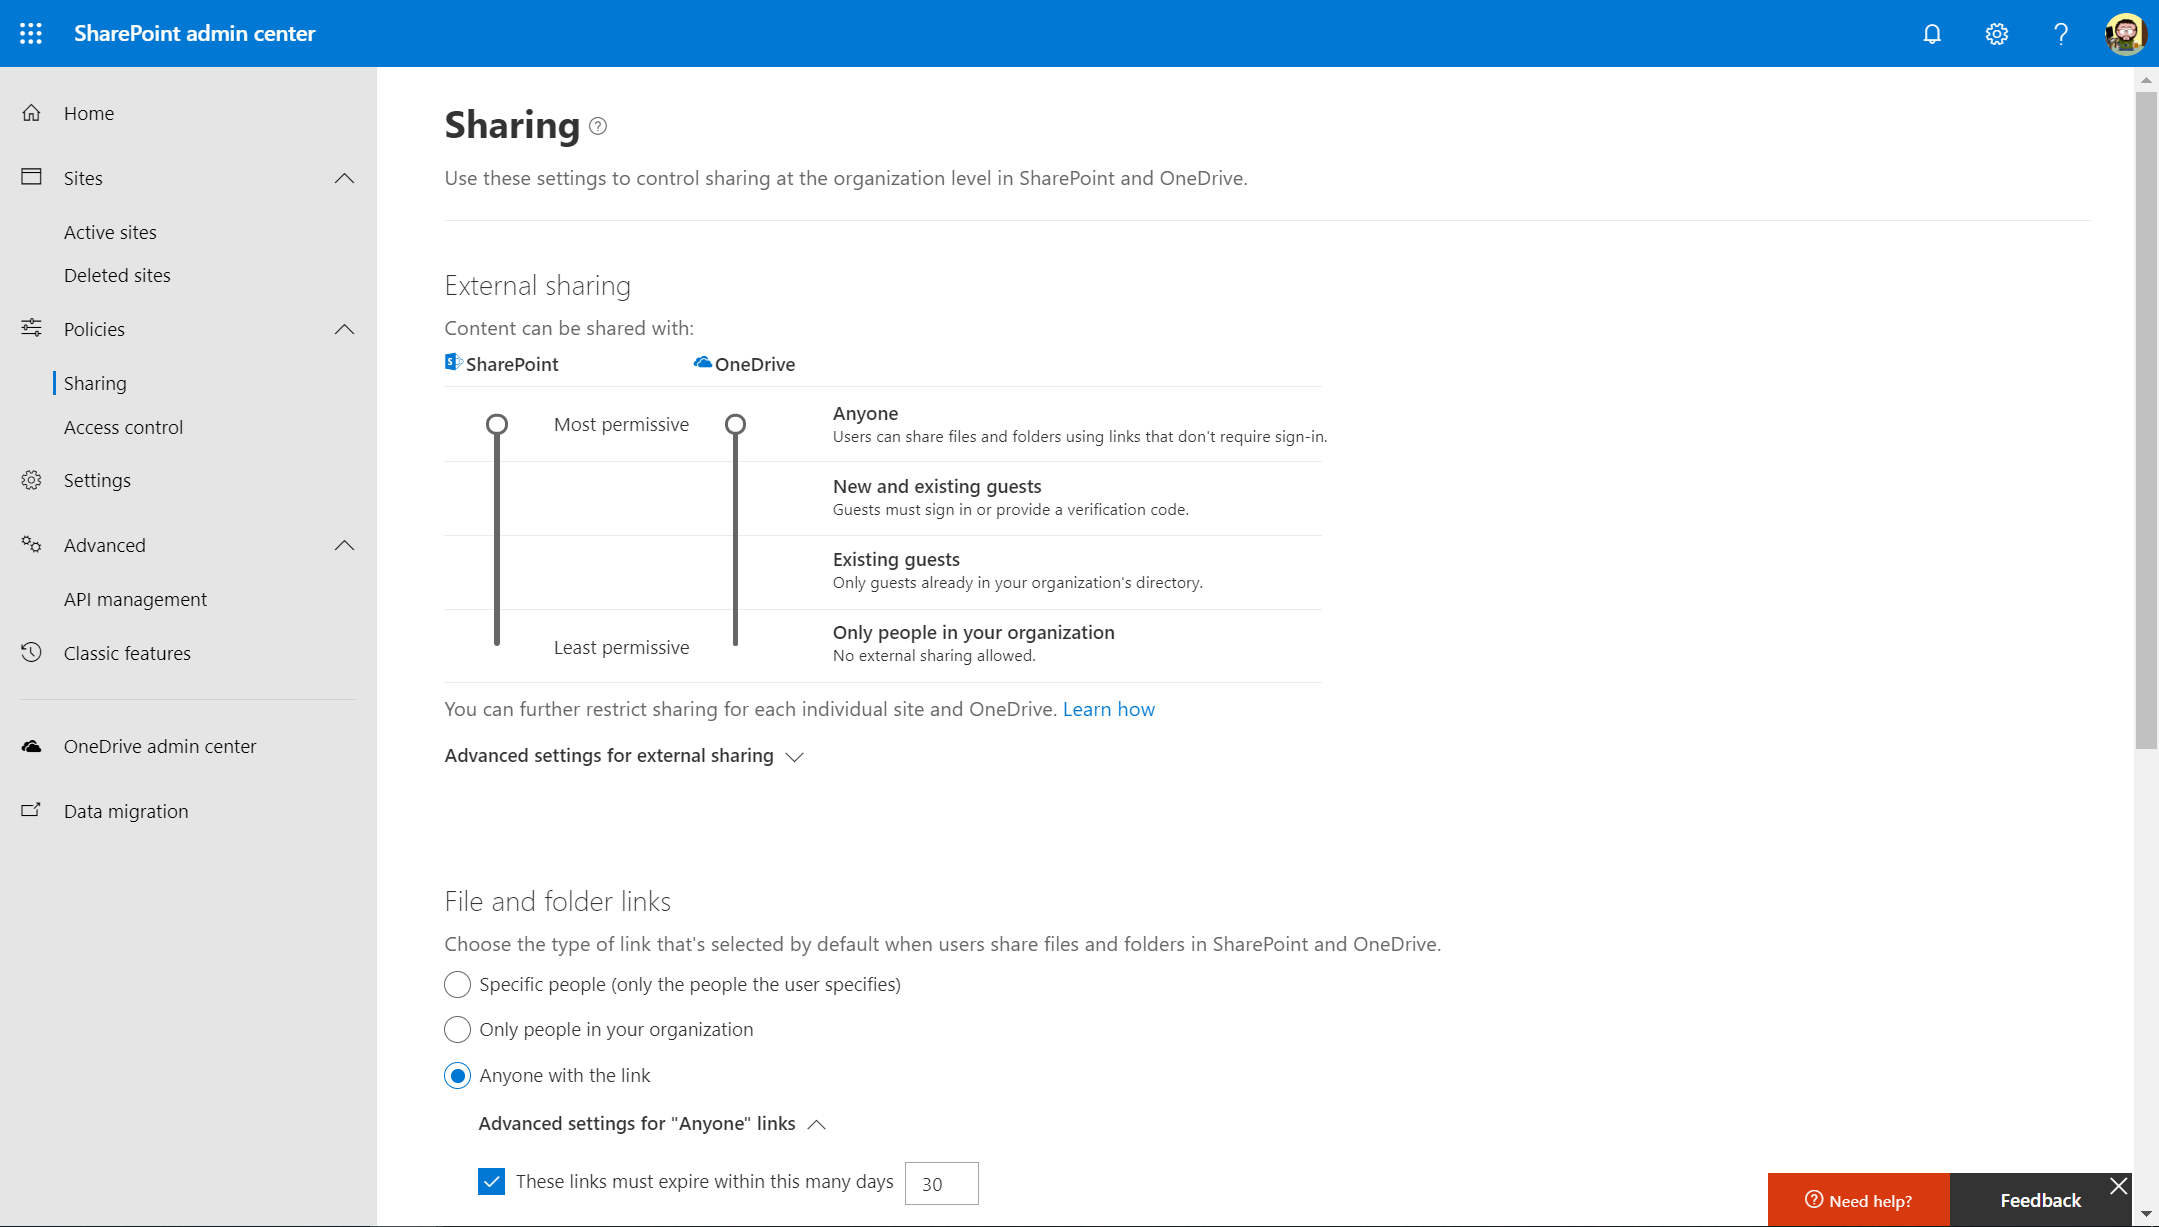This screenshot has height=1227, width=2159.
Task: Open Access control under Policies
Action: click(123, 427)
